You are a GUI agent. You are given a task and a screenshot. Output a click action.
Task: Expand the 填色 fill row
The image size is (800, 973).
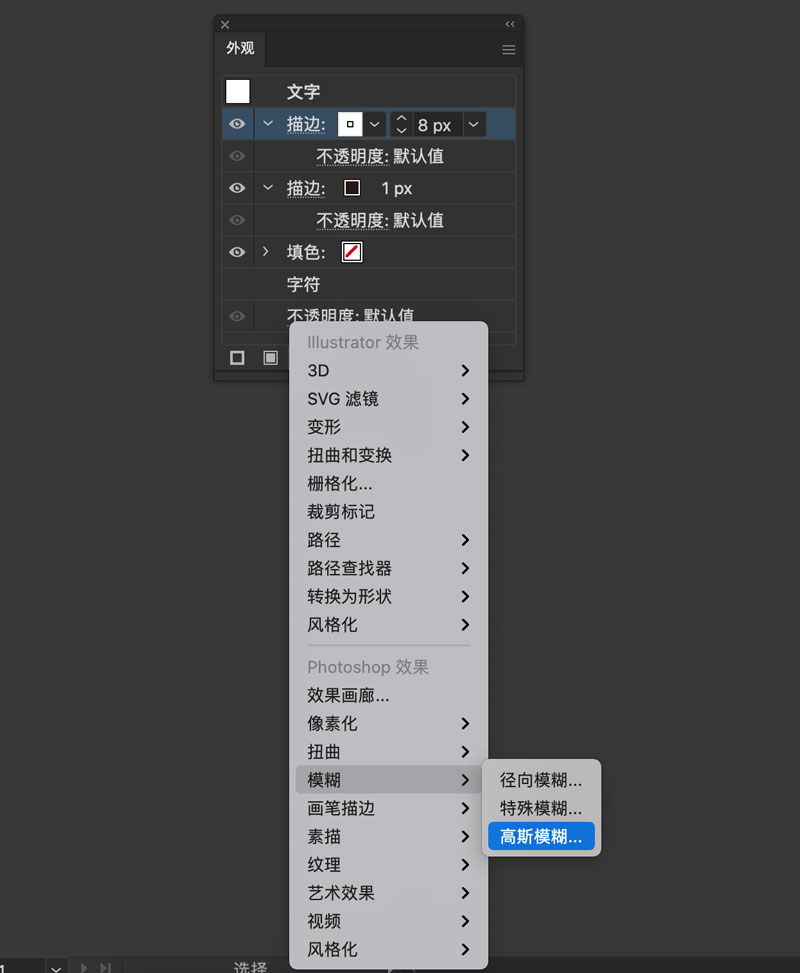point(266,252)
